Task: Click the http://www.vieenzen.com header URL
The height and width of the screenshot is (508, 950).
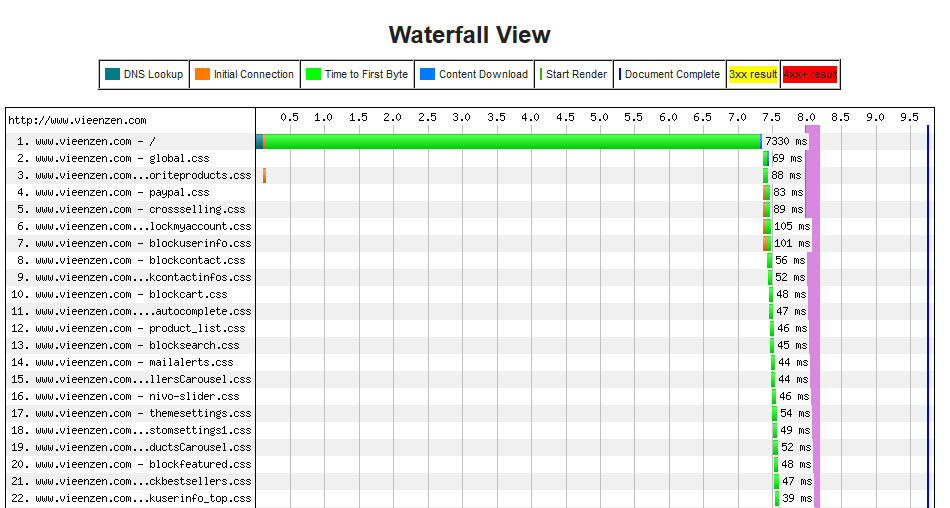Action: tap(77, 120)
